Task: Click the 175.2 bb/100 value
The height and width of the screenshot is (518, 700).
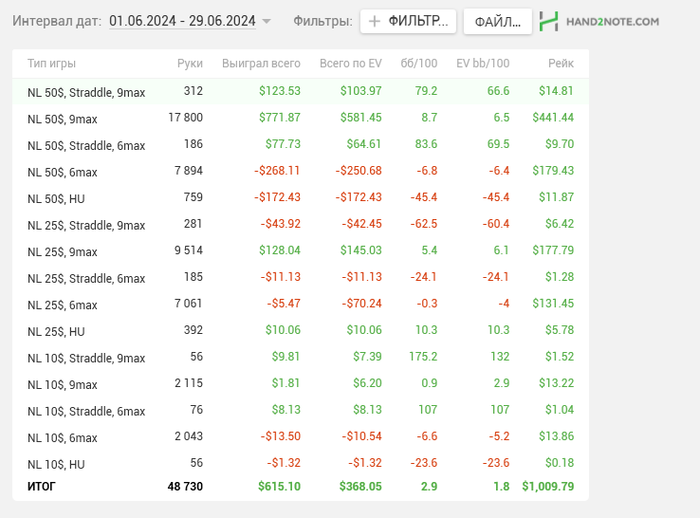Action: point(423,356)
